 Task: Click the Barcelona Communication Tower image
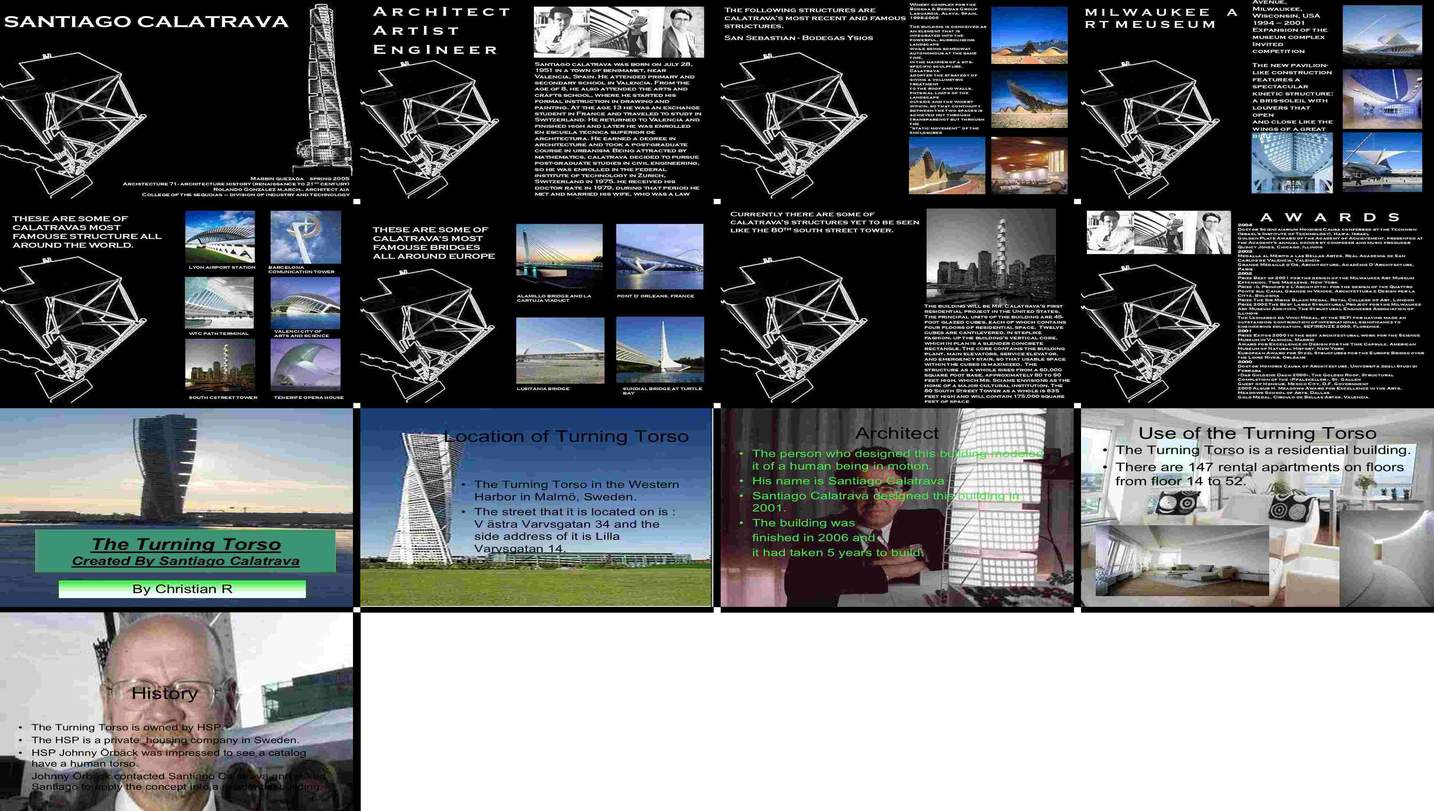pos(305,236)
